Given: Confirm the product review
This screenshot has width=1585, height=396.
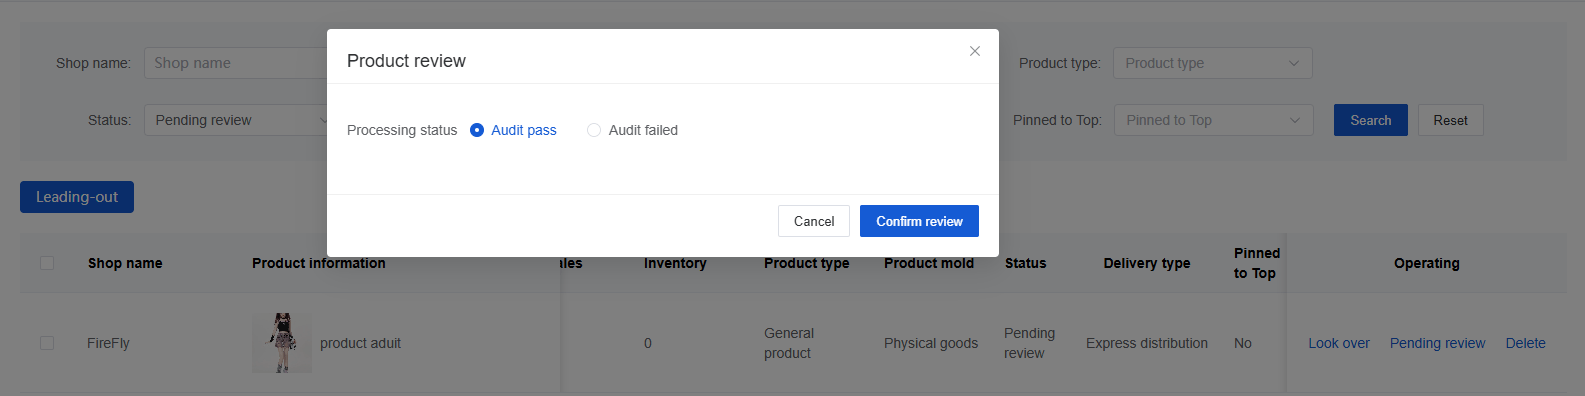Looking at the screenshot, I should point(919,221).
